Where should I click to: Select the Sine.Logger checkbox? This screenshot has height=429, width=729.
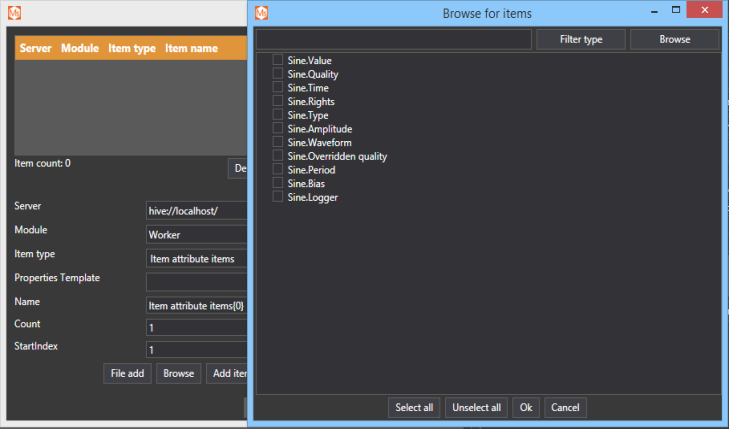click(x=277, y=198)
